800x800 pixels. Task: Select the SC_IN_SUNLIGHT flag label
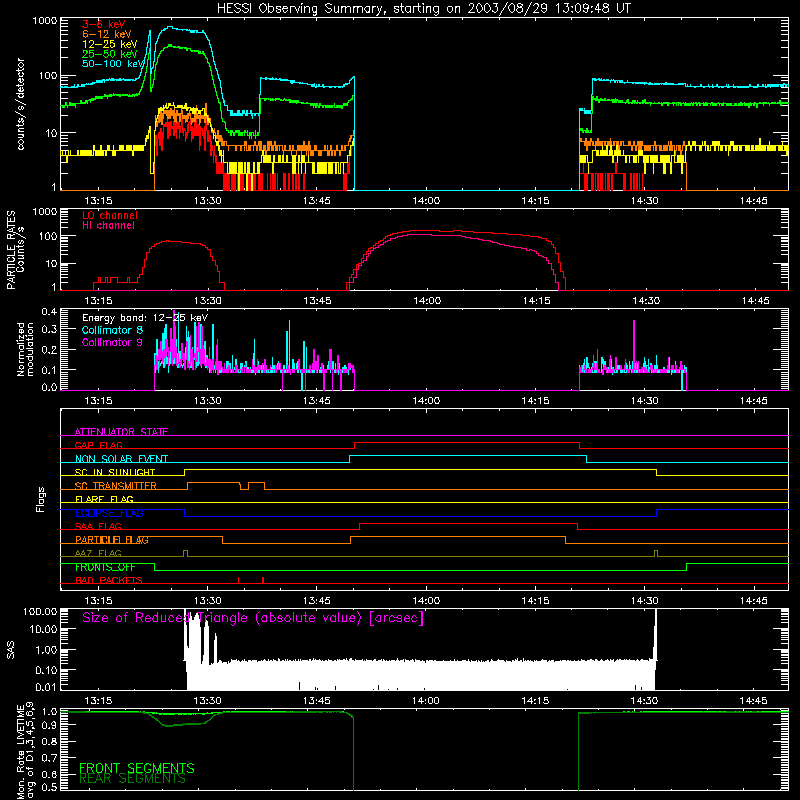[115, 472]
